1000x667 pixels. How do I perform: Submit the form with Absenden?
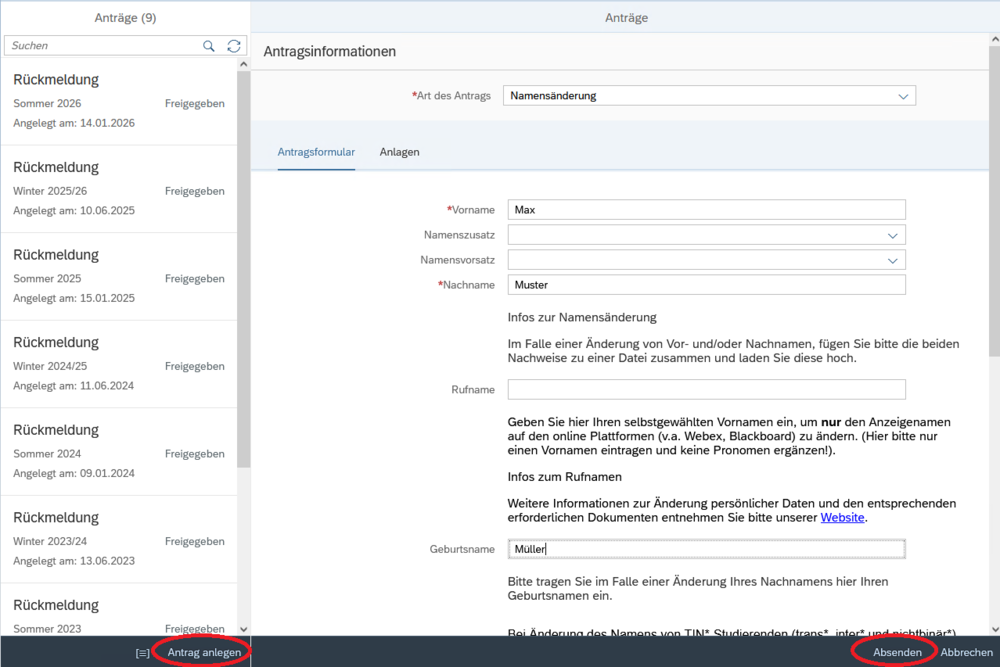tap(897, 652)
